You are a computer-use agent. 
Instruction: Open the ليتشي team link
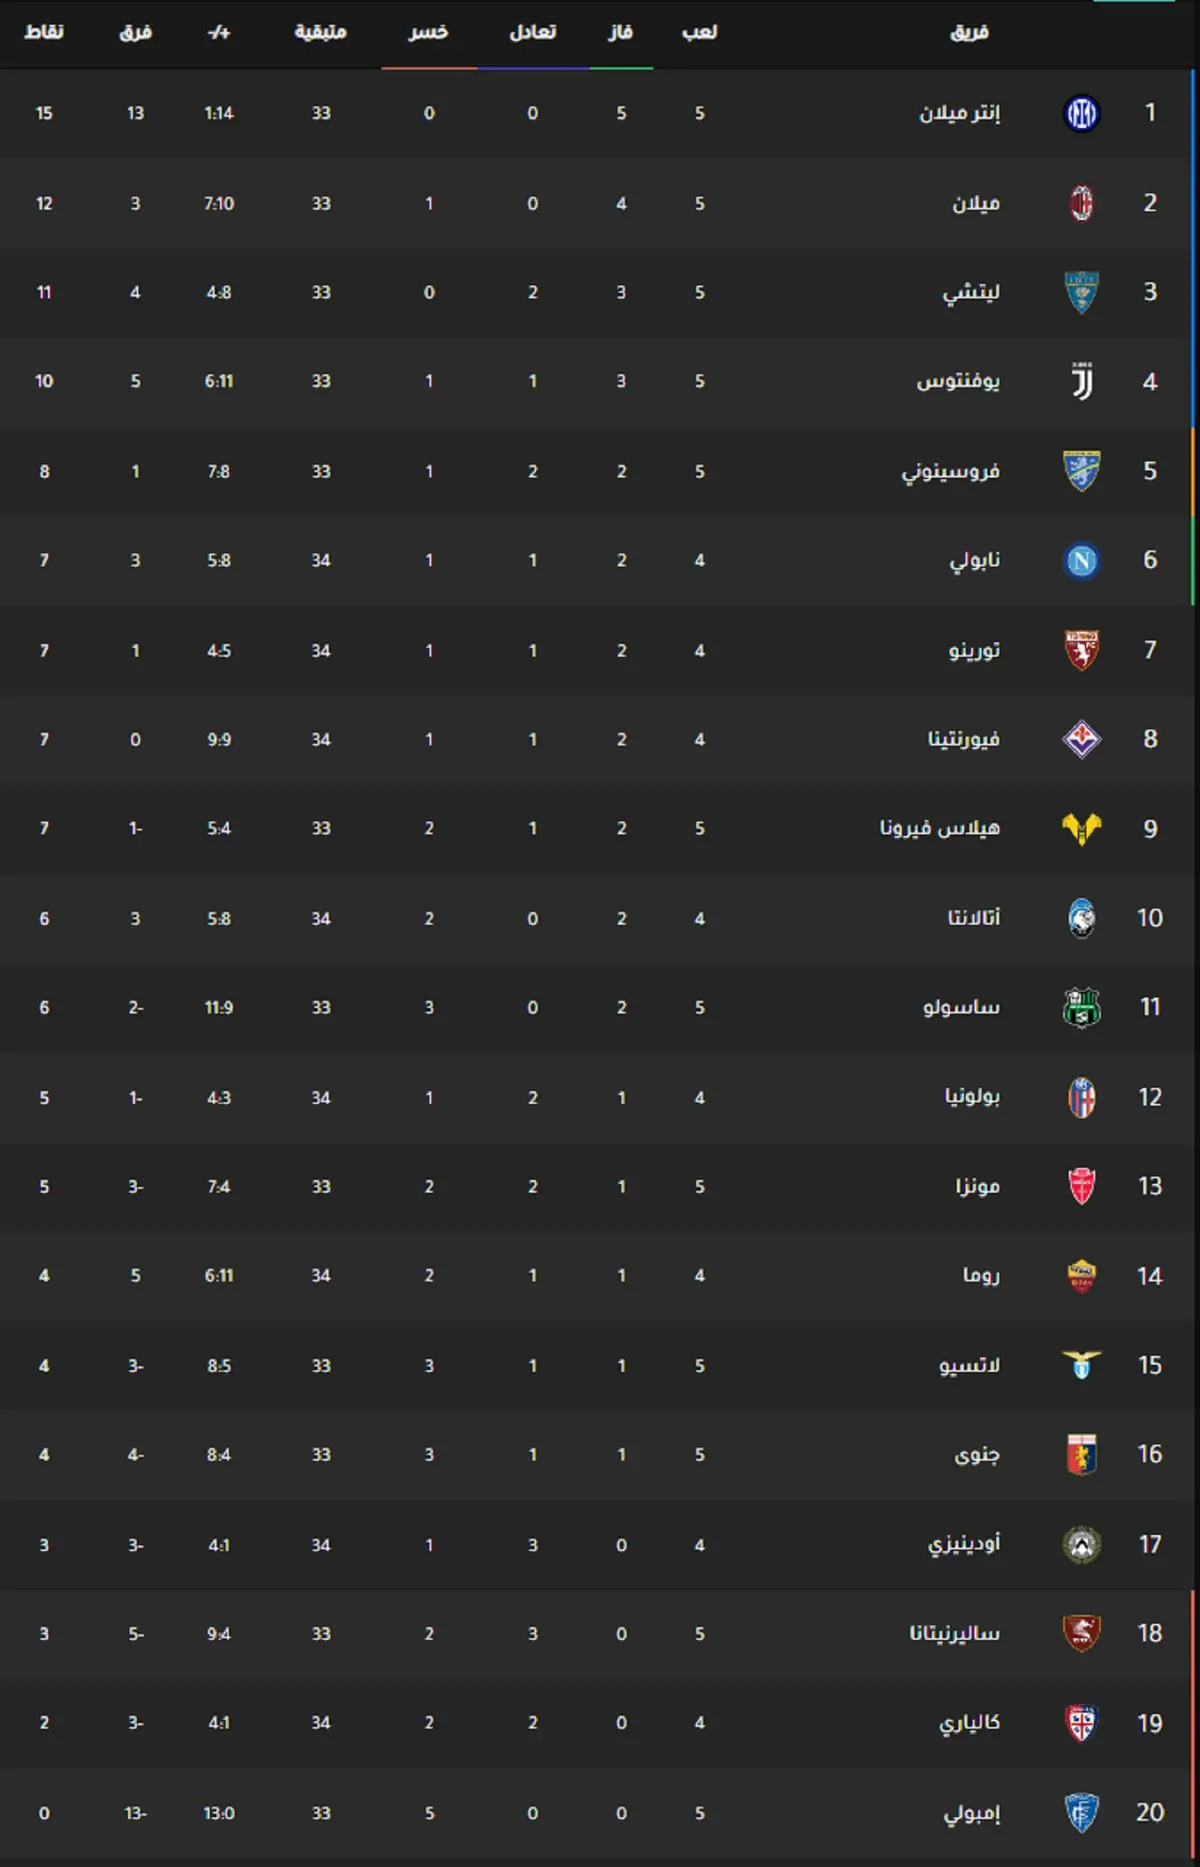971,292
